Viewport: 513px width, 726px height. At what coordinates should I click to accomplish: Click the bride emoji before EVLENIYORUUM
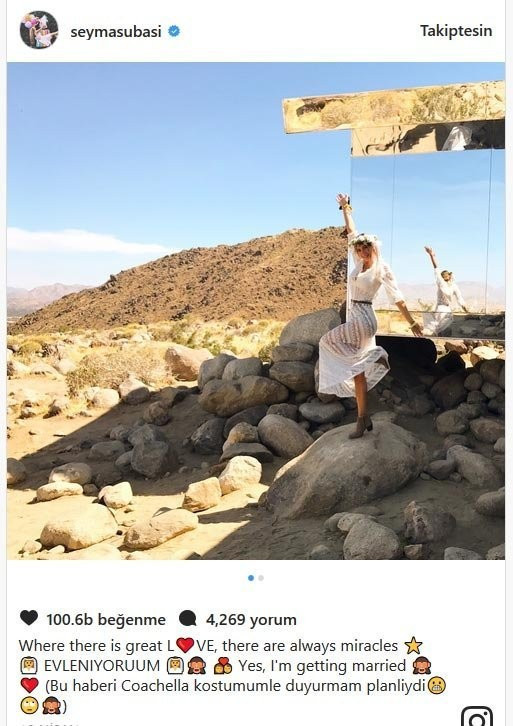pos(29,666)
